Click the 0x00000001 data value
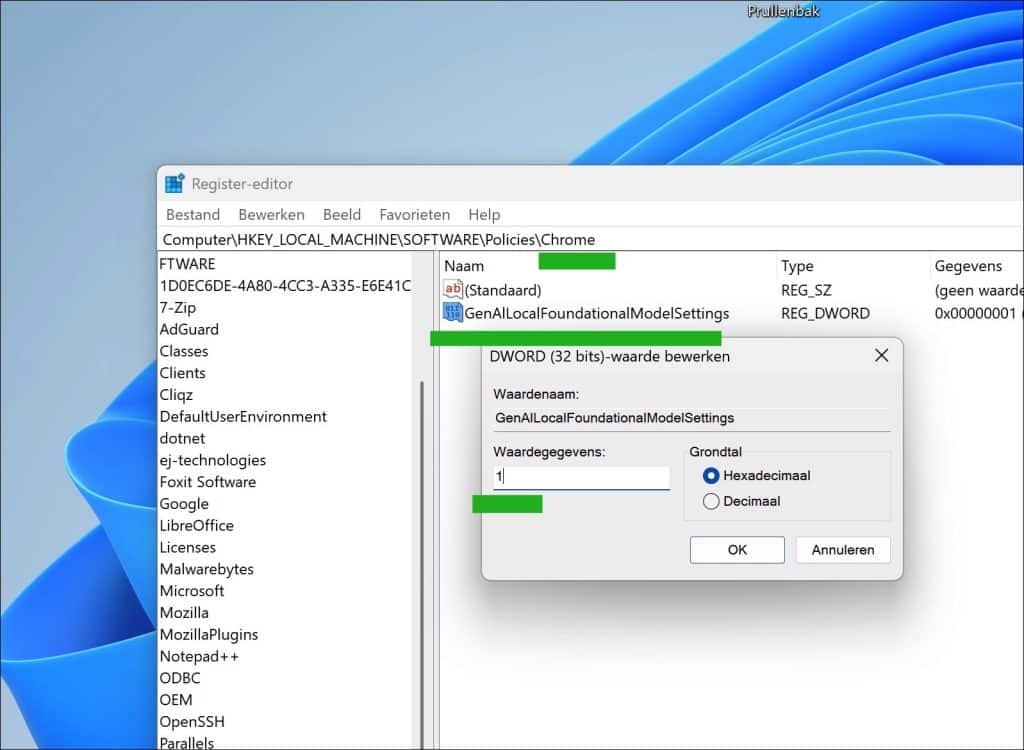 point(975,314)
